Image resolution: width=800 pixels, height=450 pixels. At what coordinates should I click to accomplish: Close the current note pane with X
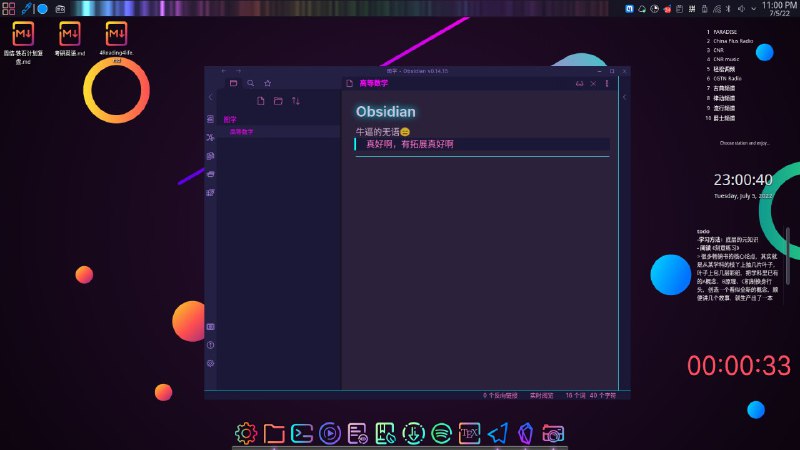pyautogui.click(x=593, y=83)
